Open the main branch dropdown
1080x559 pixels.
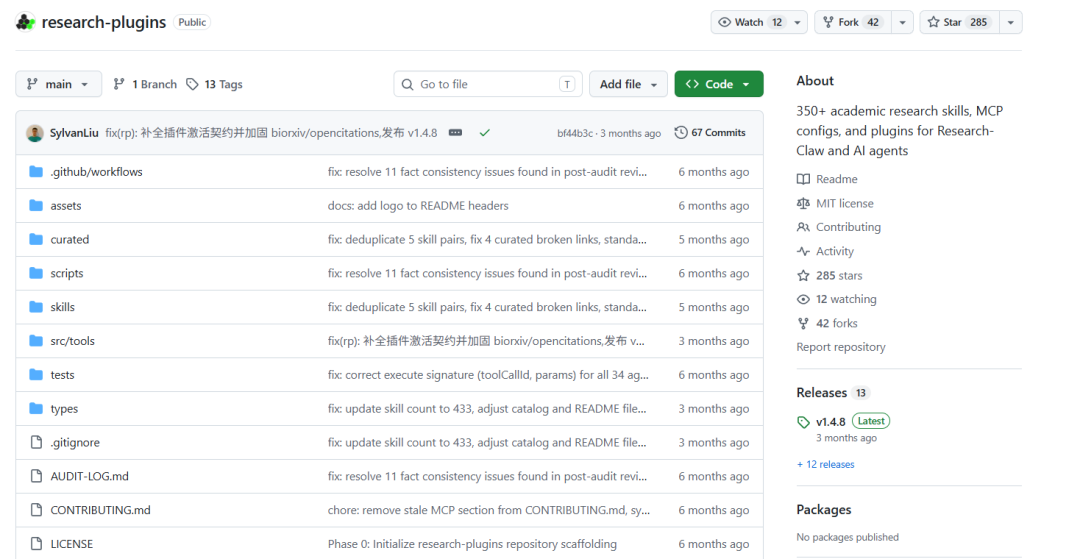pyautogui.click(x=59, y=84)
